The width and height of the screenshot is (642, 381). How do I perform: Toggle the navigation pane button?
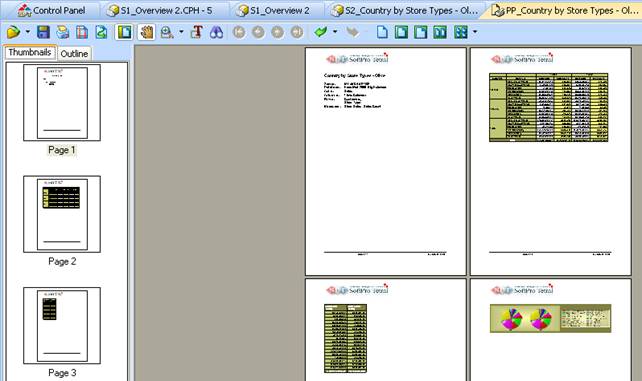point(124,32)
